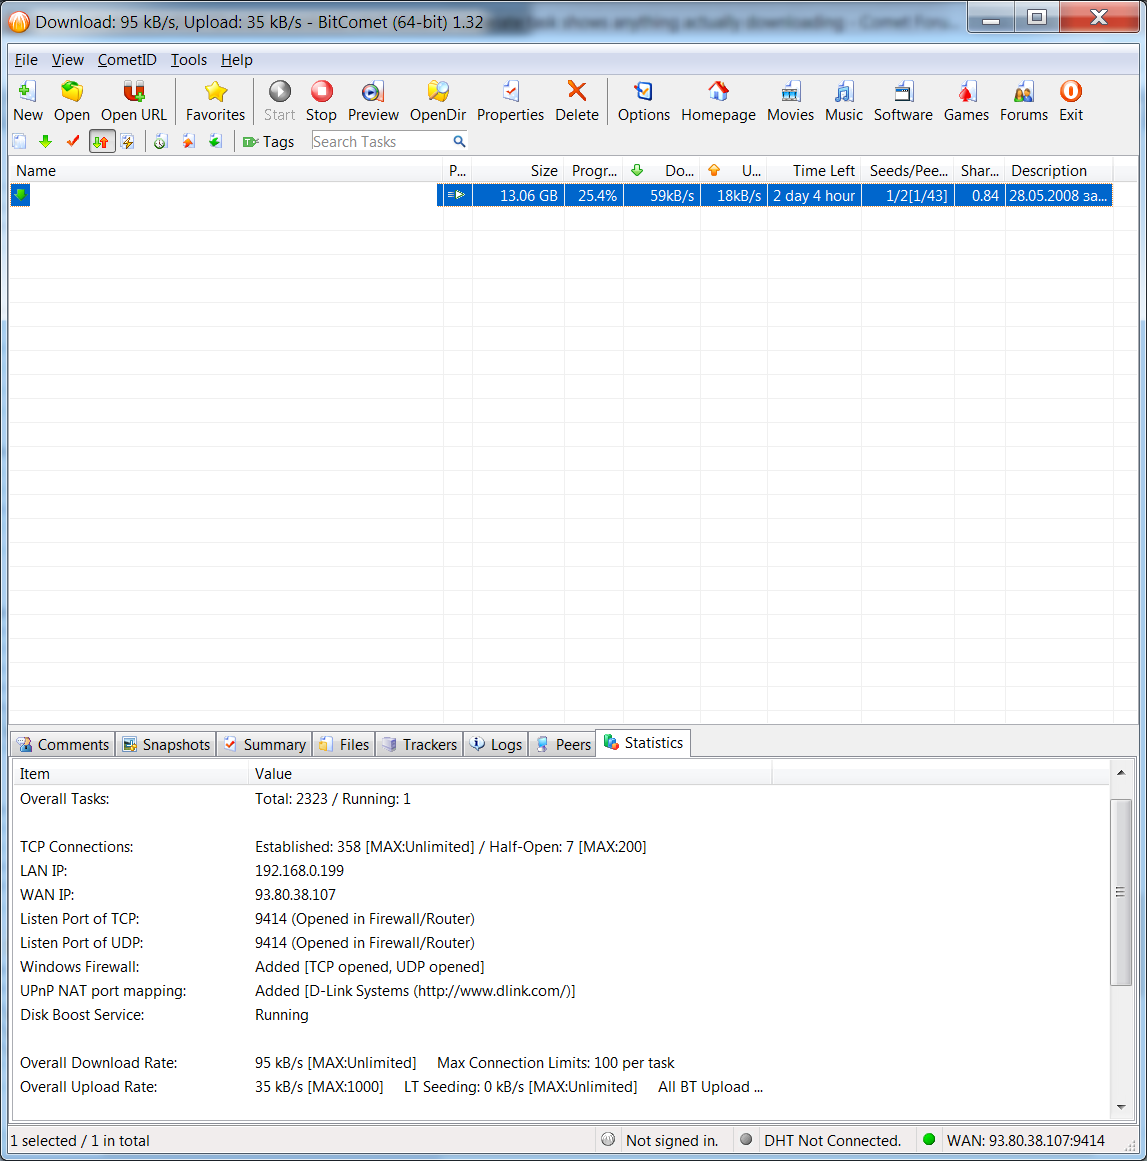
Task: Open the Movies section
Action: coord(790,101)
